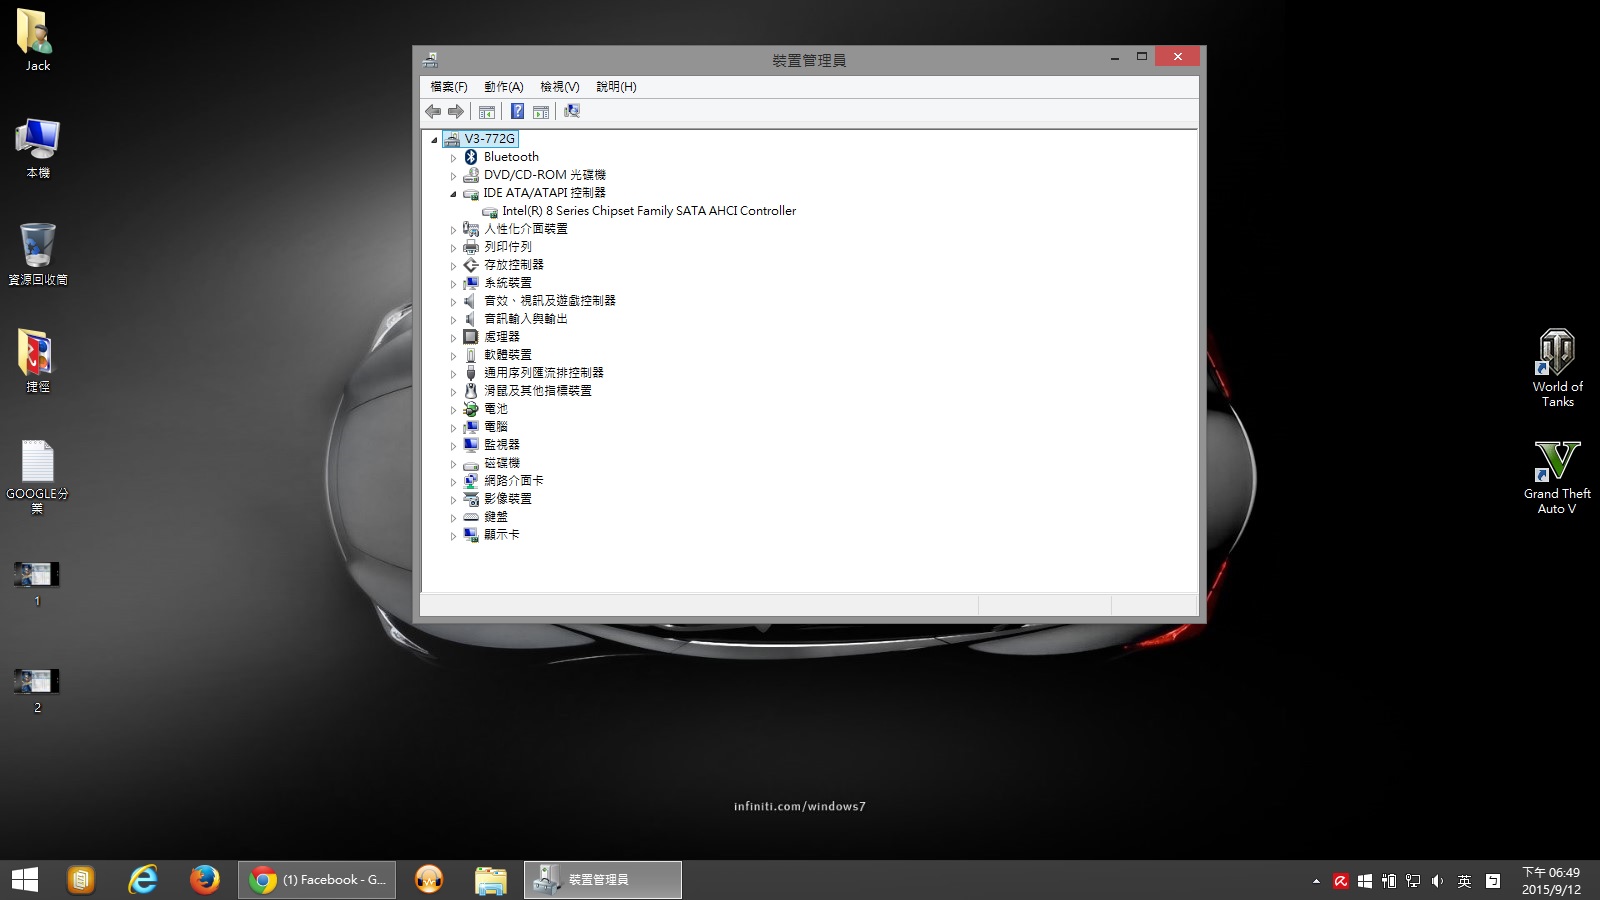The height and width of the screenshot is (900, 1600).
Task: Click the Bluetooth device icon
Action: (471, 157)
